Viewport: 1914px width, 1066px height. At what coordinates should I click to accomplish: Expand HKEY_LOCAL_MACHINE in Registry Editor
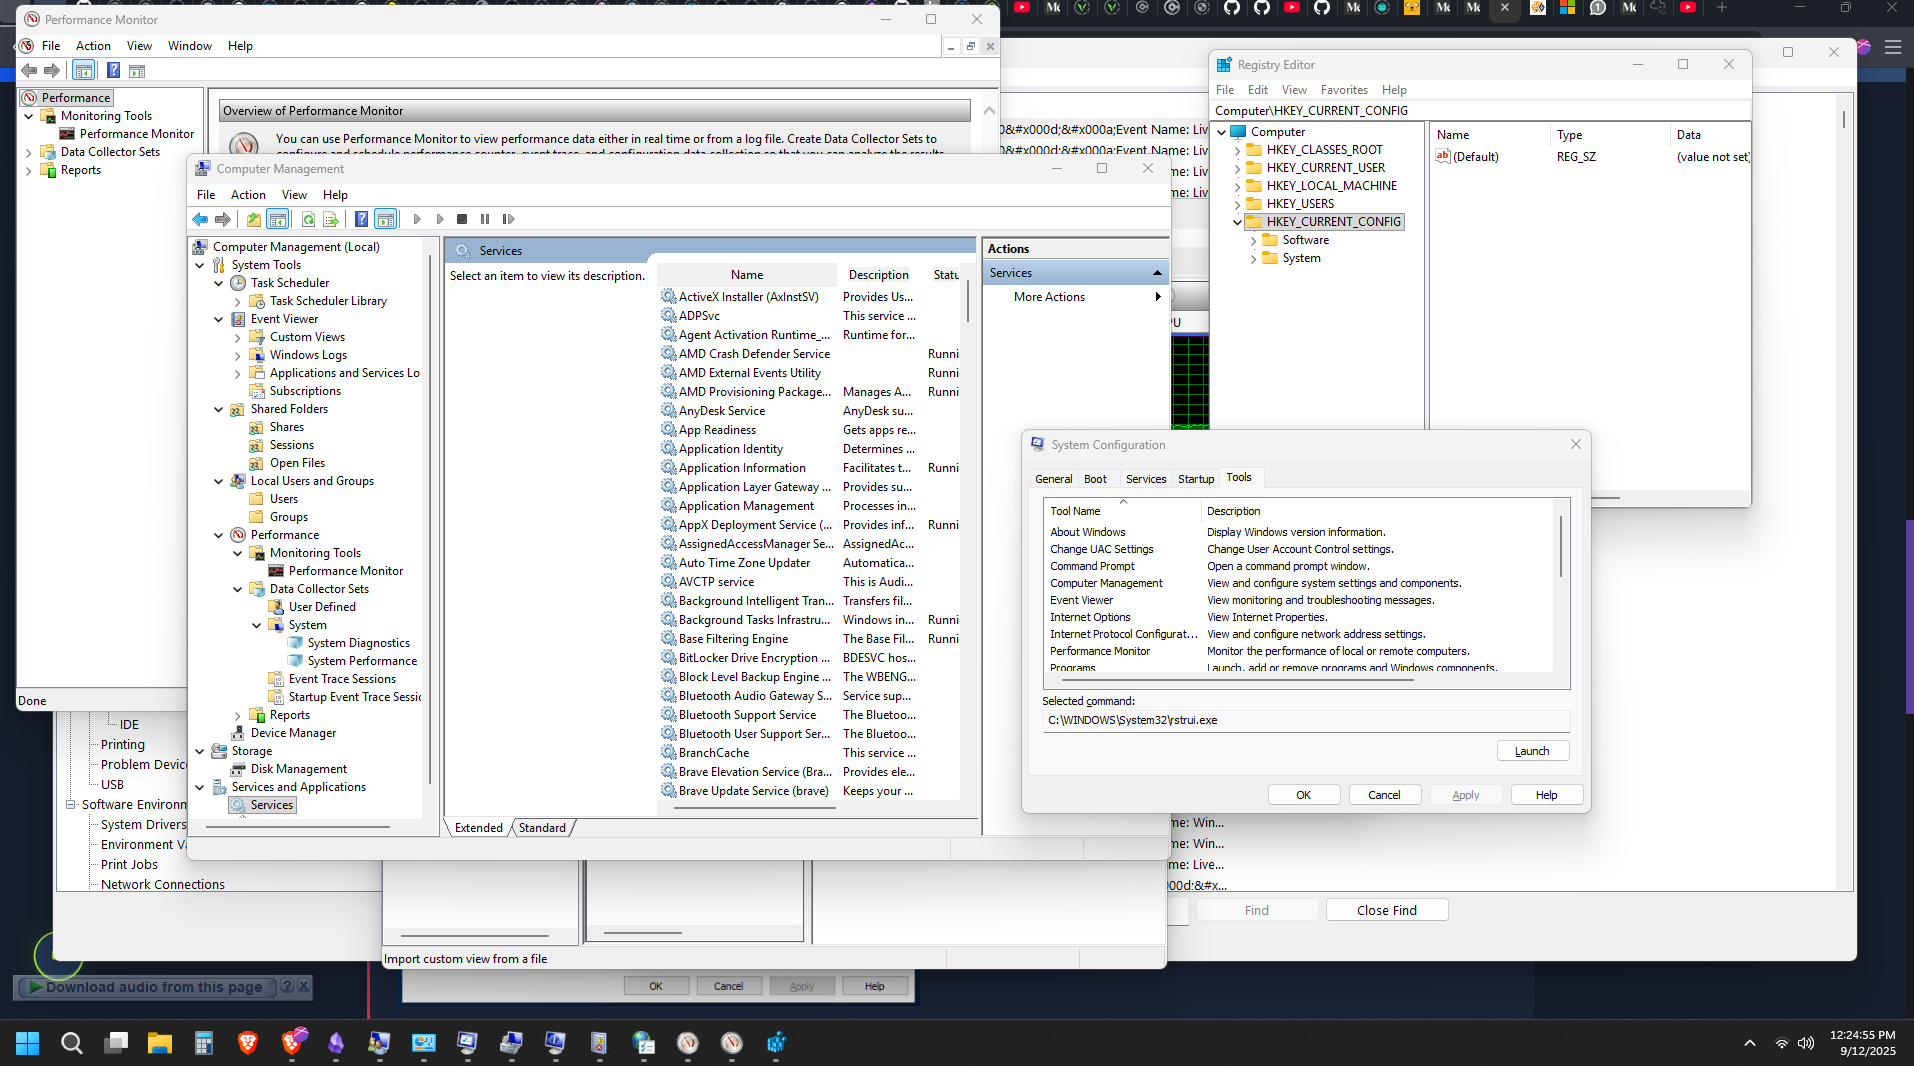point(1237,186)
